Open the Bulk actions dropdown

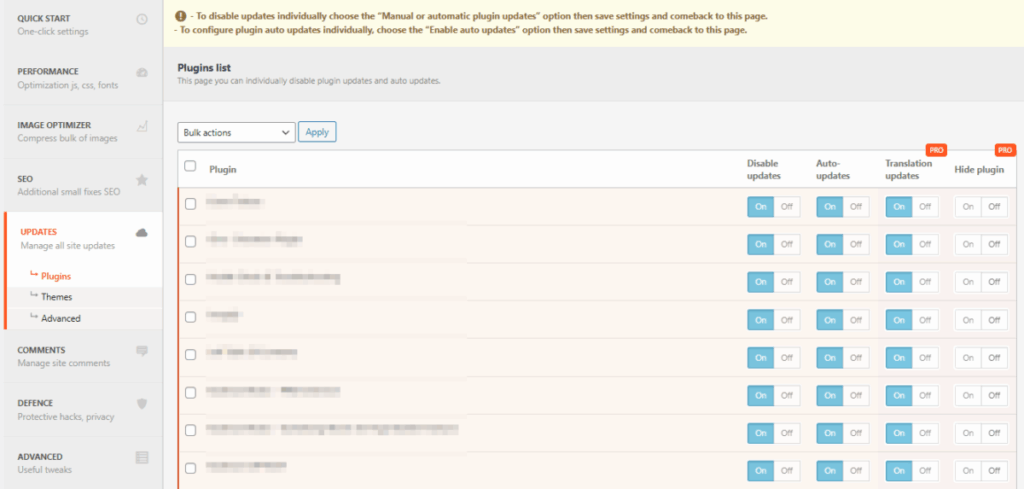[x=236, y=132]
